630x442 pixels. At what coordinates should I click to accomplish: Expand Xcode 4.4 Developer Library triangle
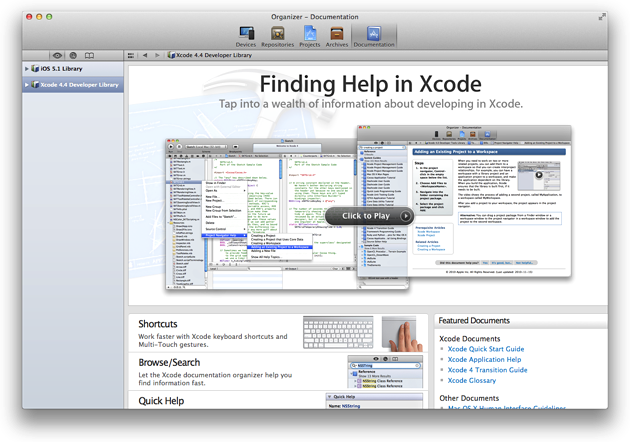[x=27, y=85]
